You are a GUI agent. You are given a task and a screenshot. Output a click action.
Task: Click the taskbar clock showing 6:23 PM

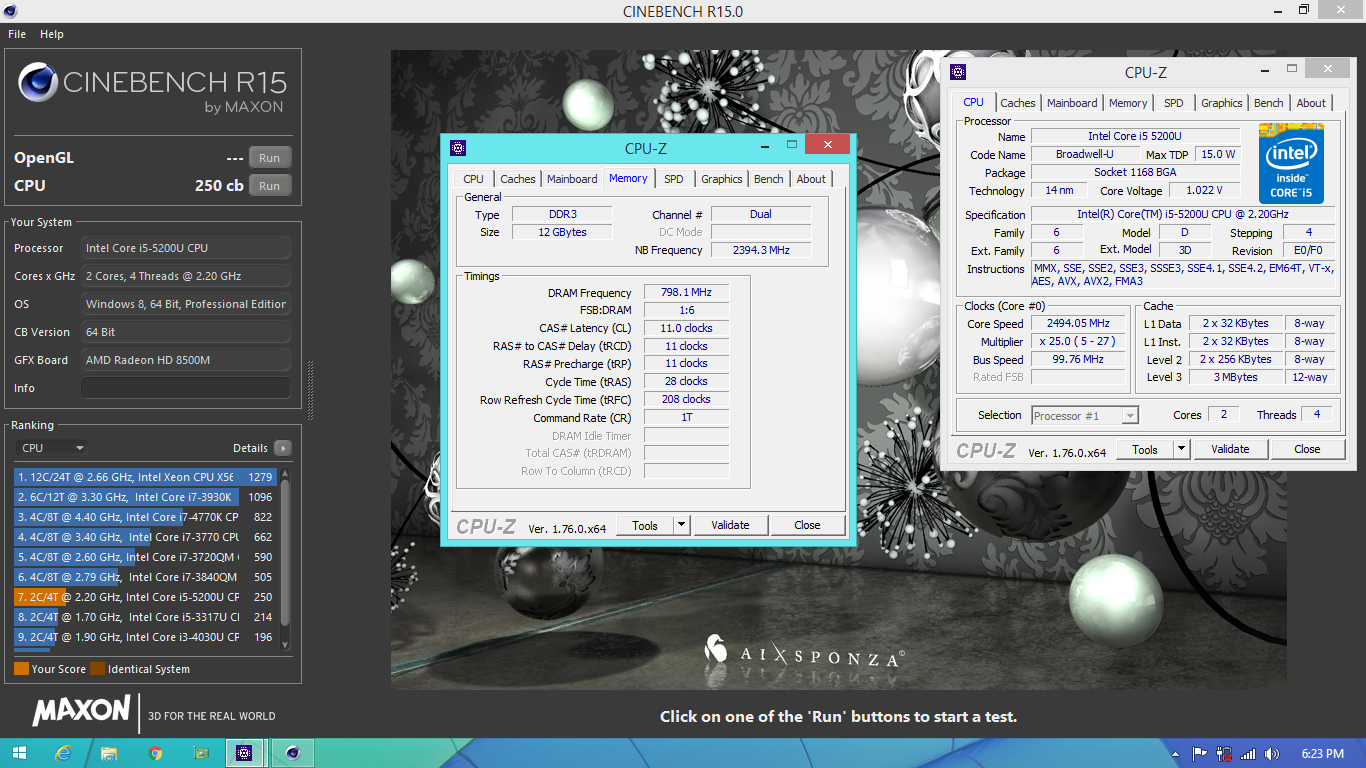pos(1323,754)
